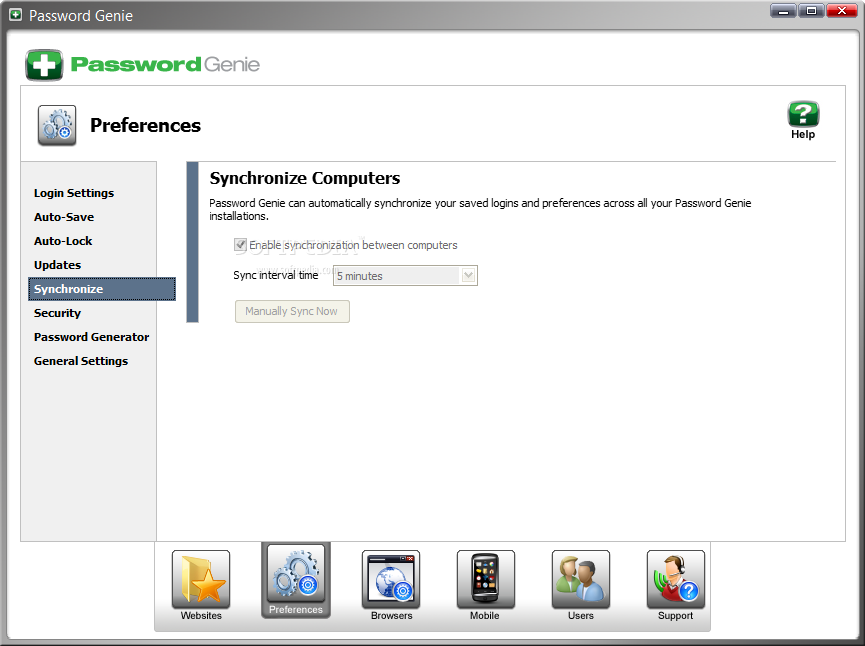Maximize the Password Genie window

tap(811, 10)
